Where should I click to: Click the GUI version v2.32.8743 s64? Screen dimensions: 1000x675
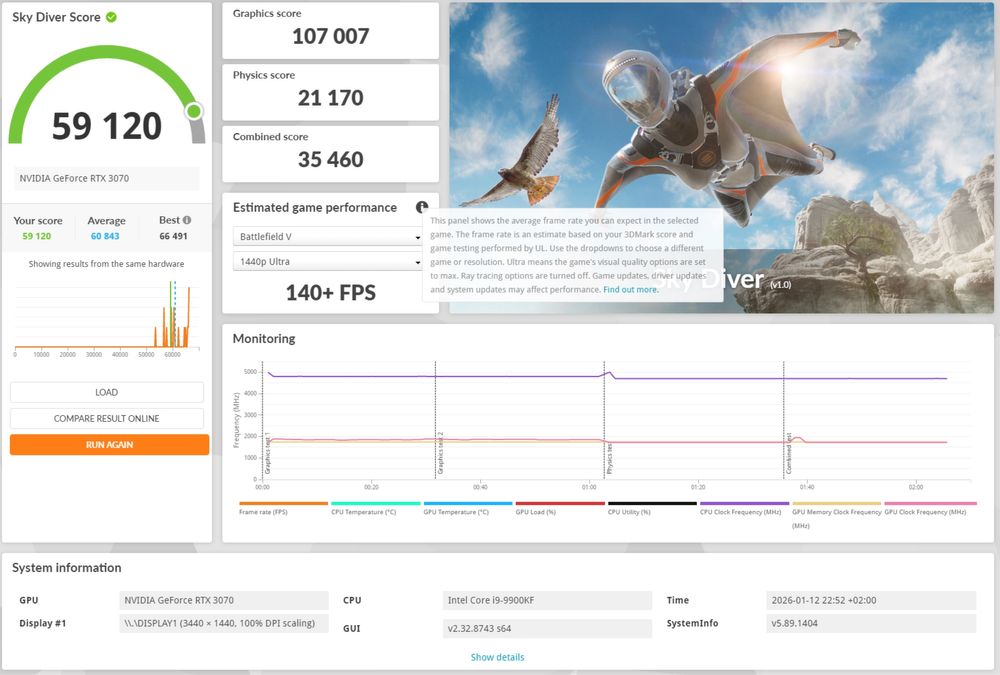(547, 628)
